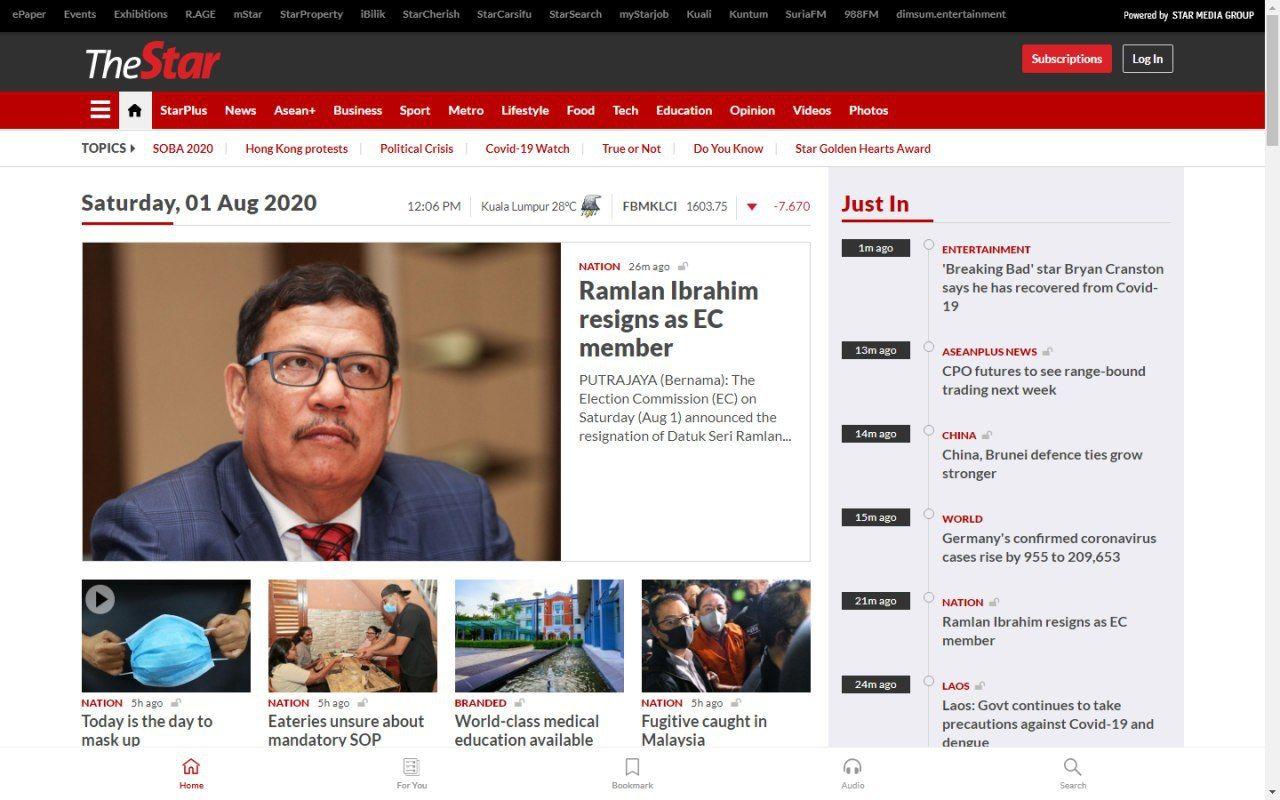Click the Log In button
This screenshot has height=800, width=1280.
[x=1147, y=59]
